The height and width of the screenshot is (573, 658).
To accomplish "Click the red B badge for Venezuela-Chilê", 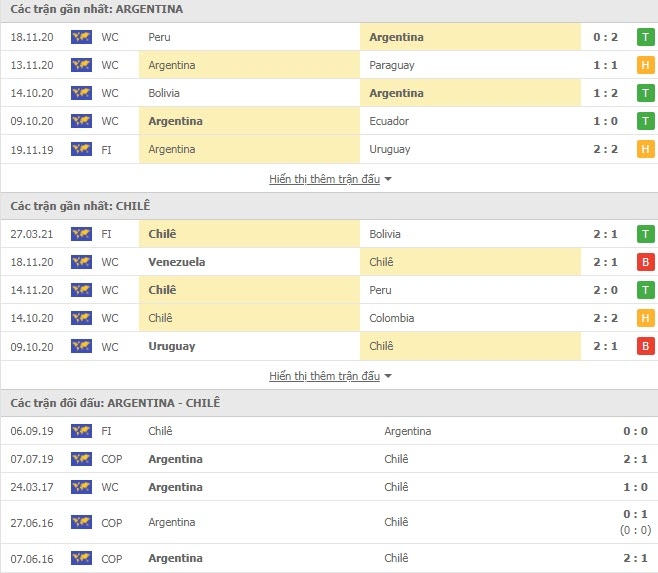I will (x=645, y=262).
